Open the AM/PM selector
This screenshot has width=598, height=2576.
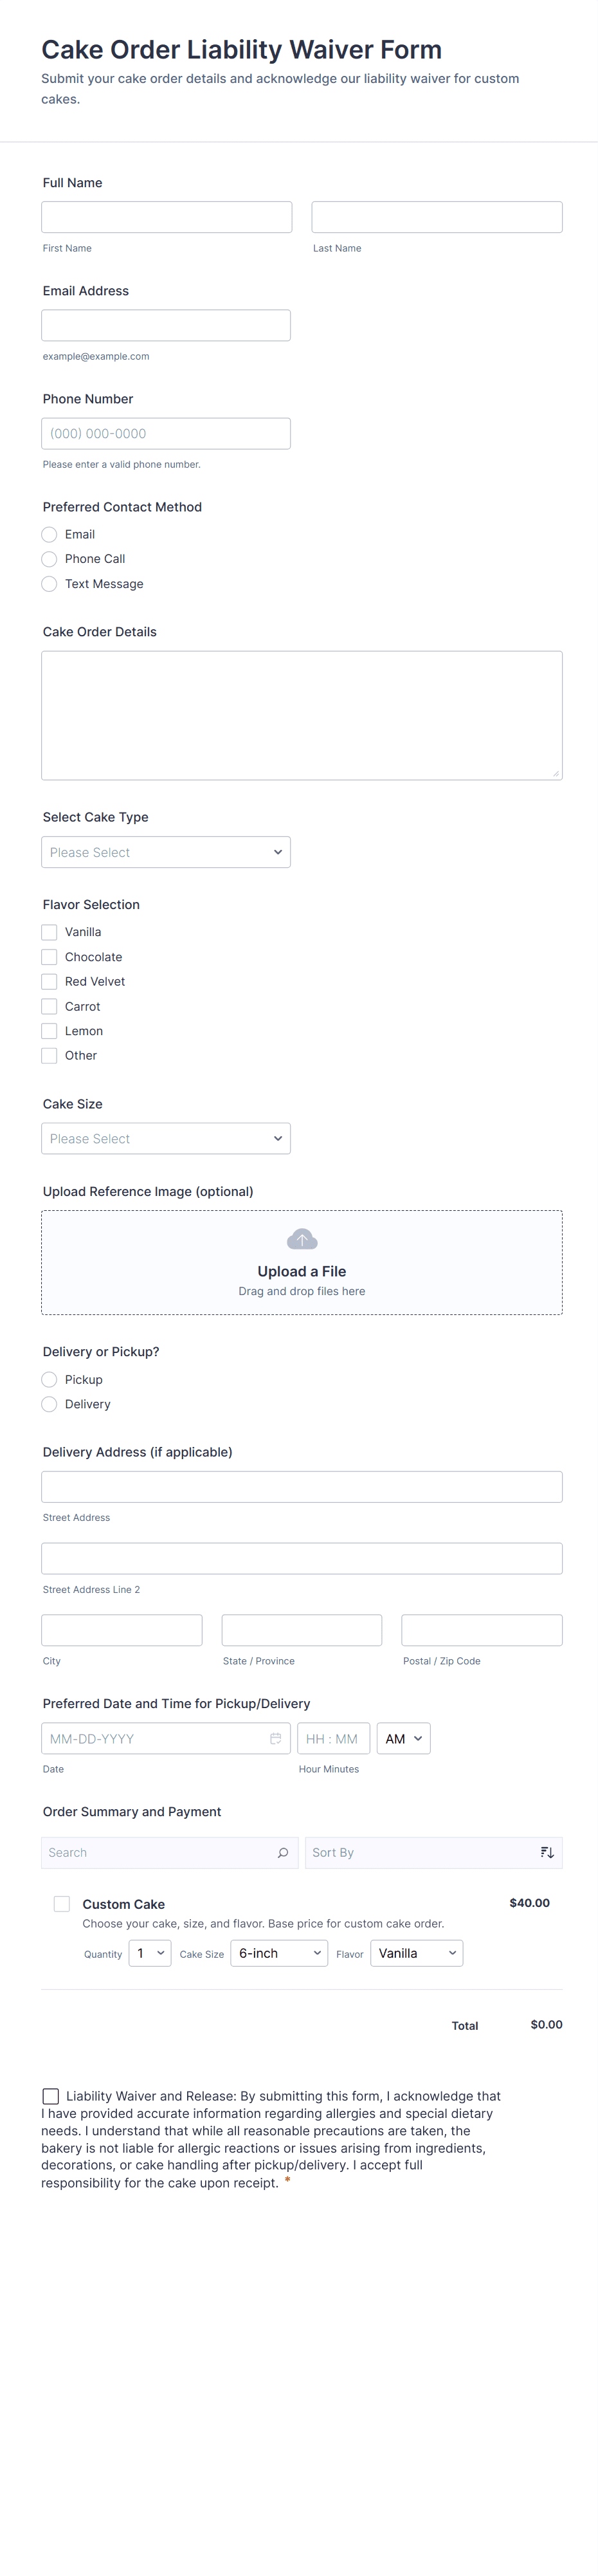click(403, 1739)
